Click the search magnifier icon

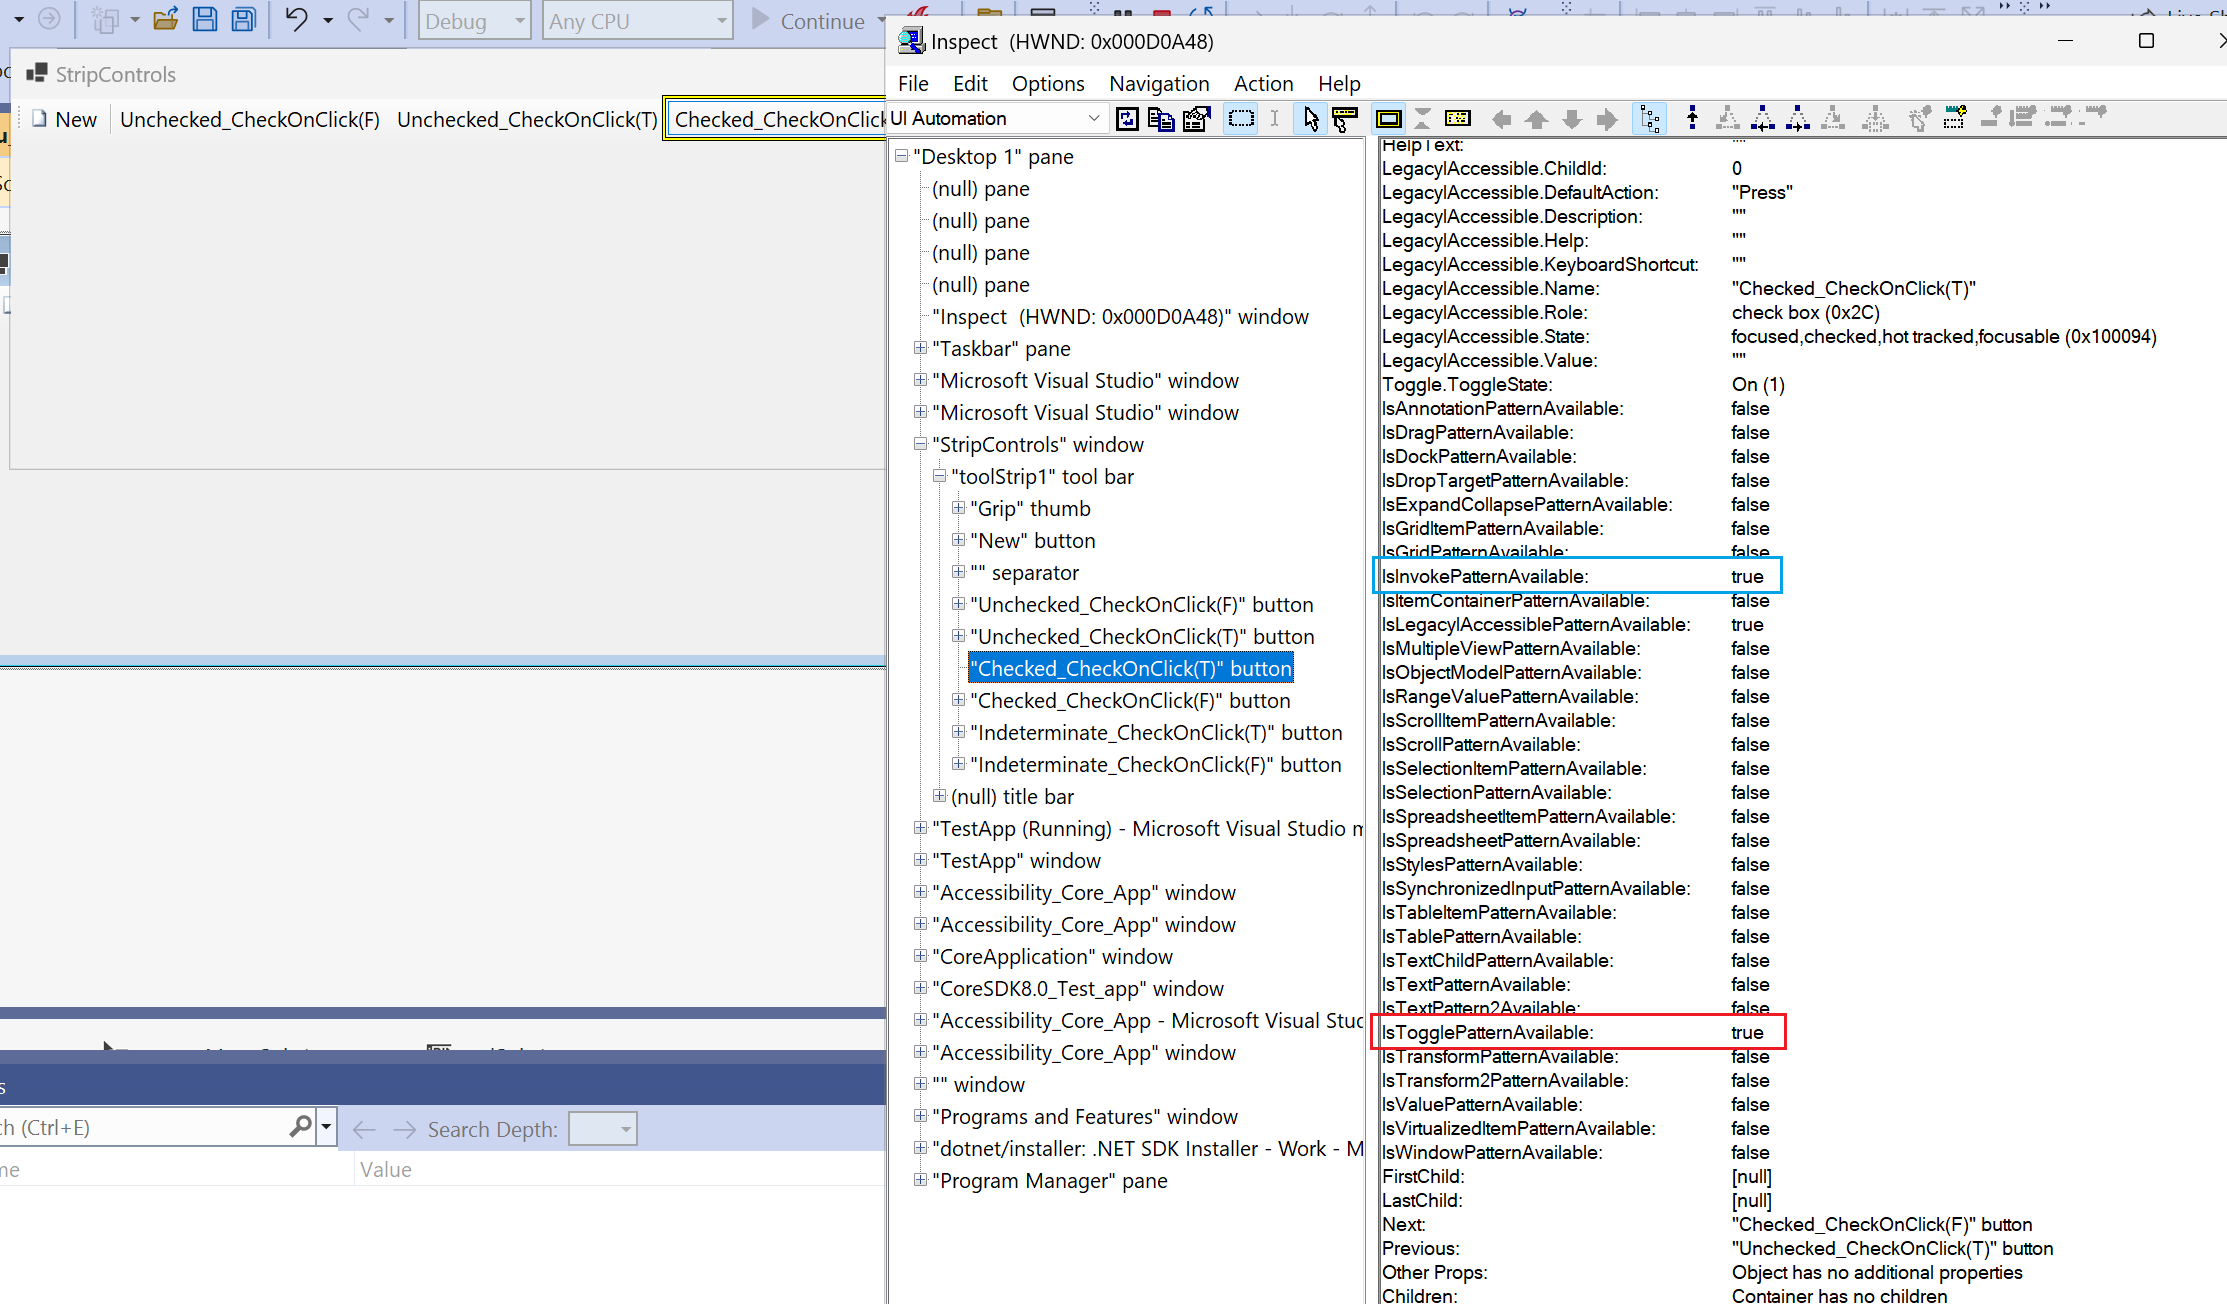tap(299, 1126)
